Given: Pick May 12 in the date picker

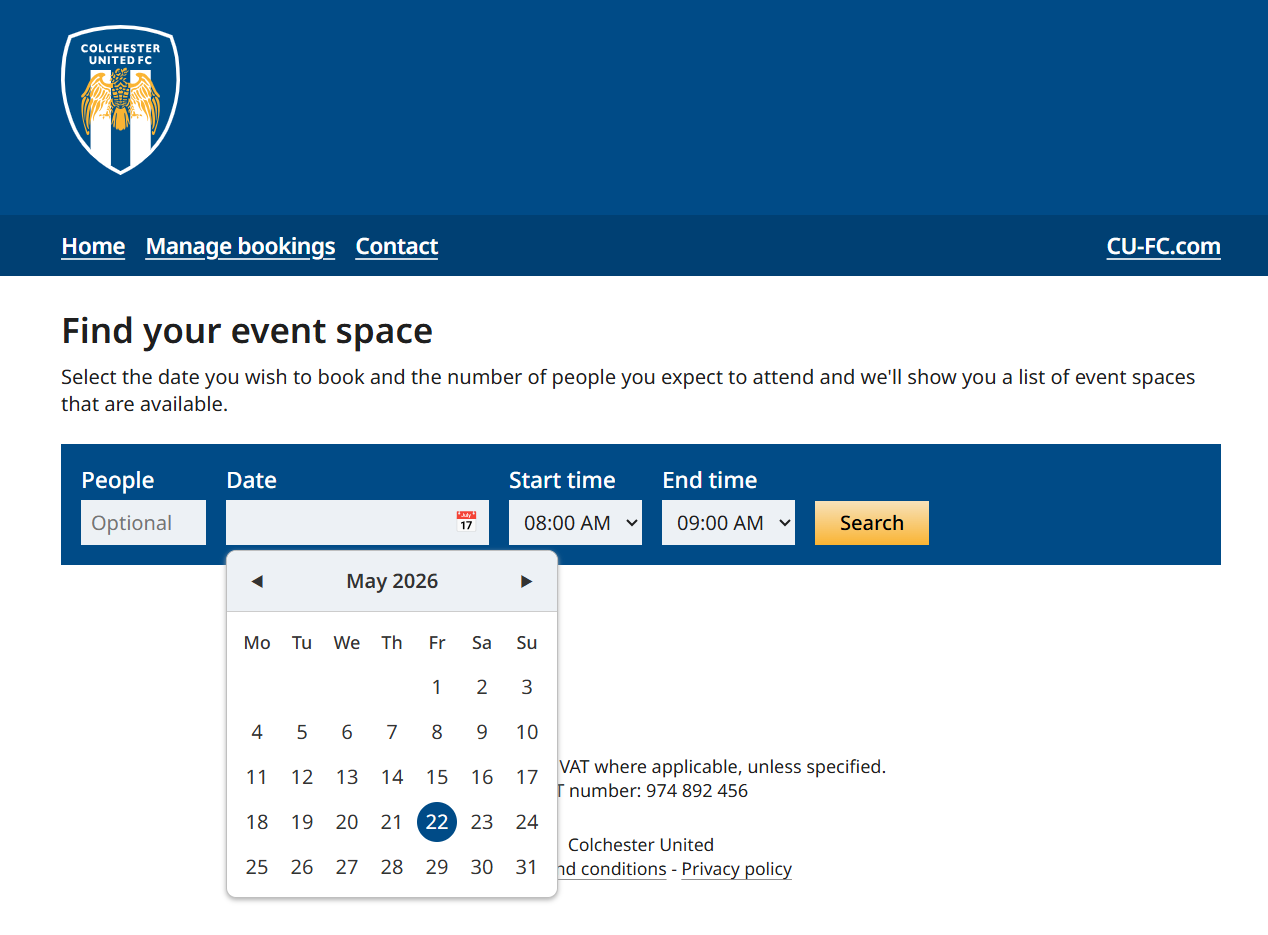Looking at the screenshot, I should pyautogui.click(x=302, y=777).
